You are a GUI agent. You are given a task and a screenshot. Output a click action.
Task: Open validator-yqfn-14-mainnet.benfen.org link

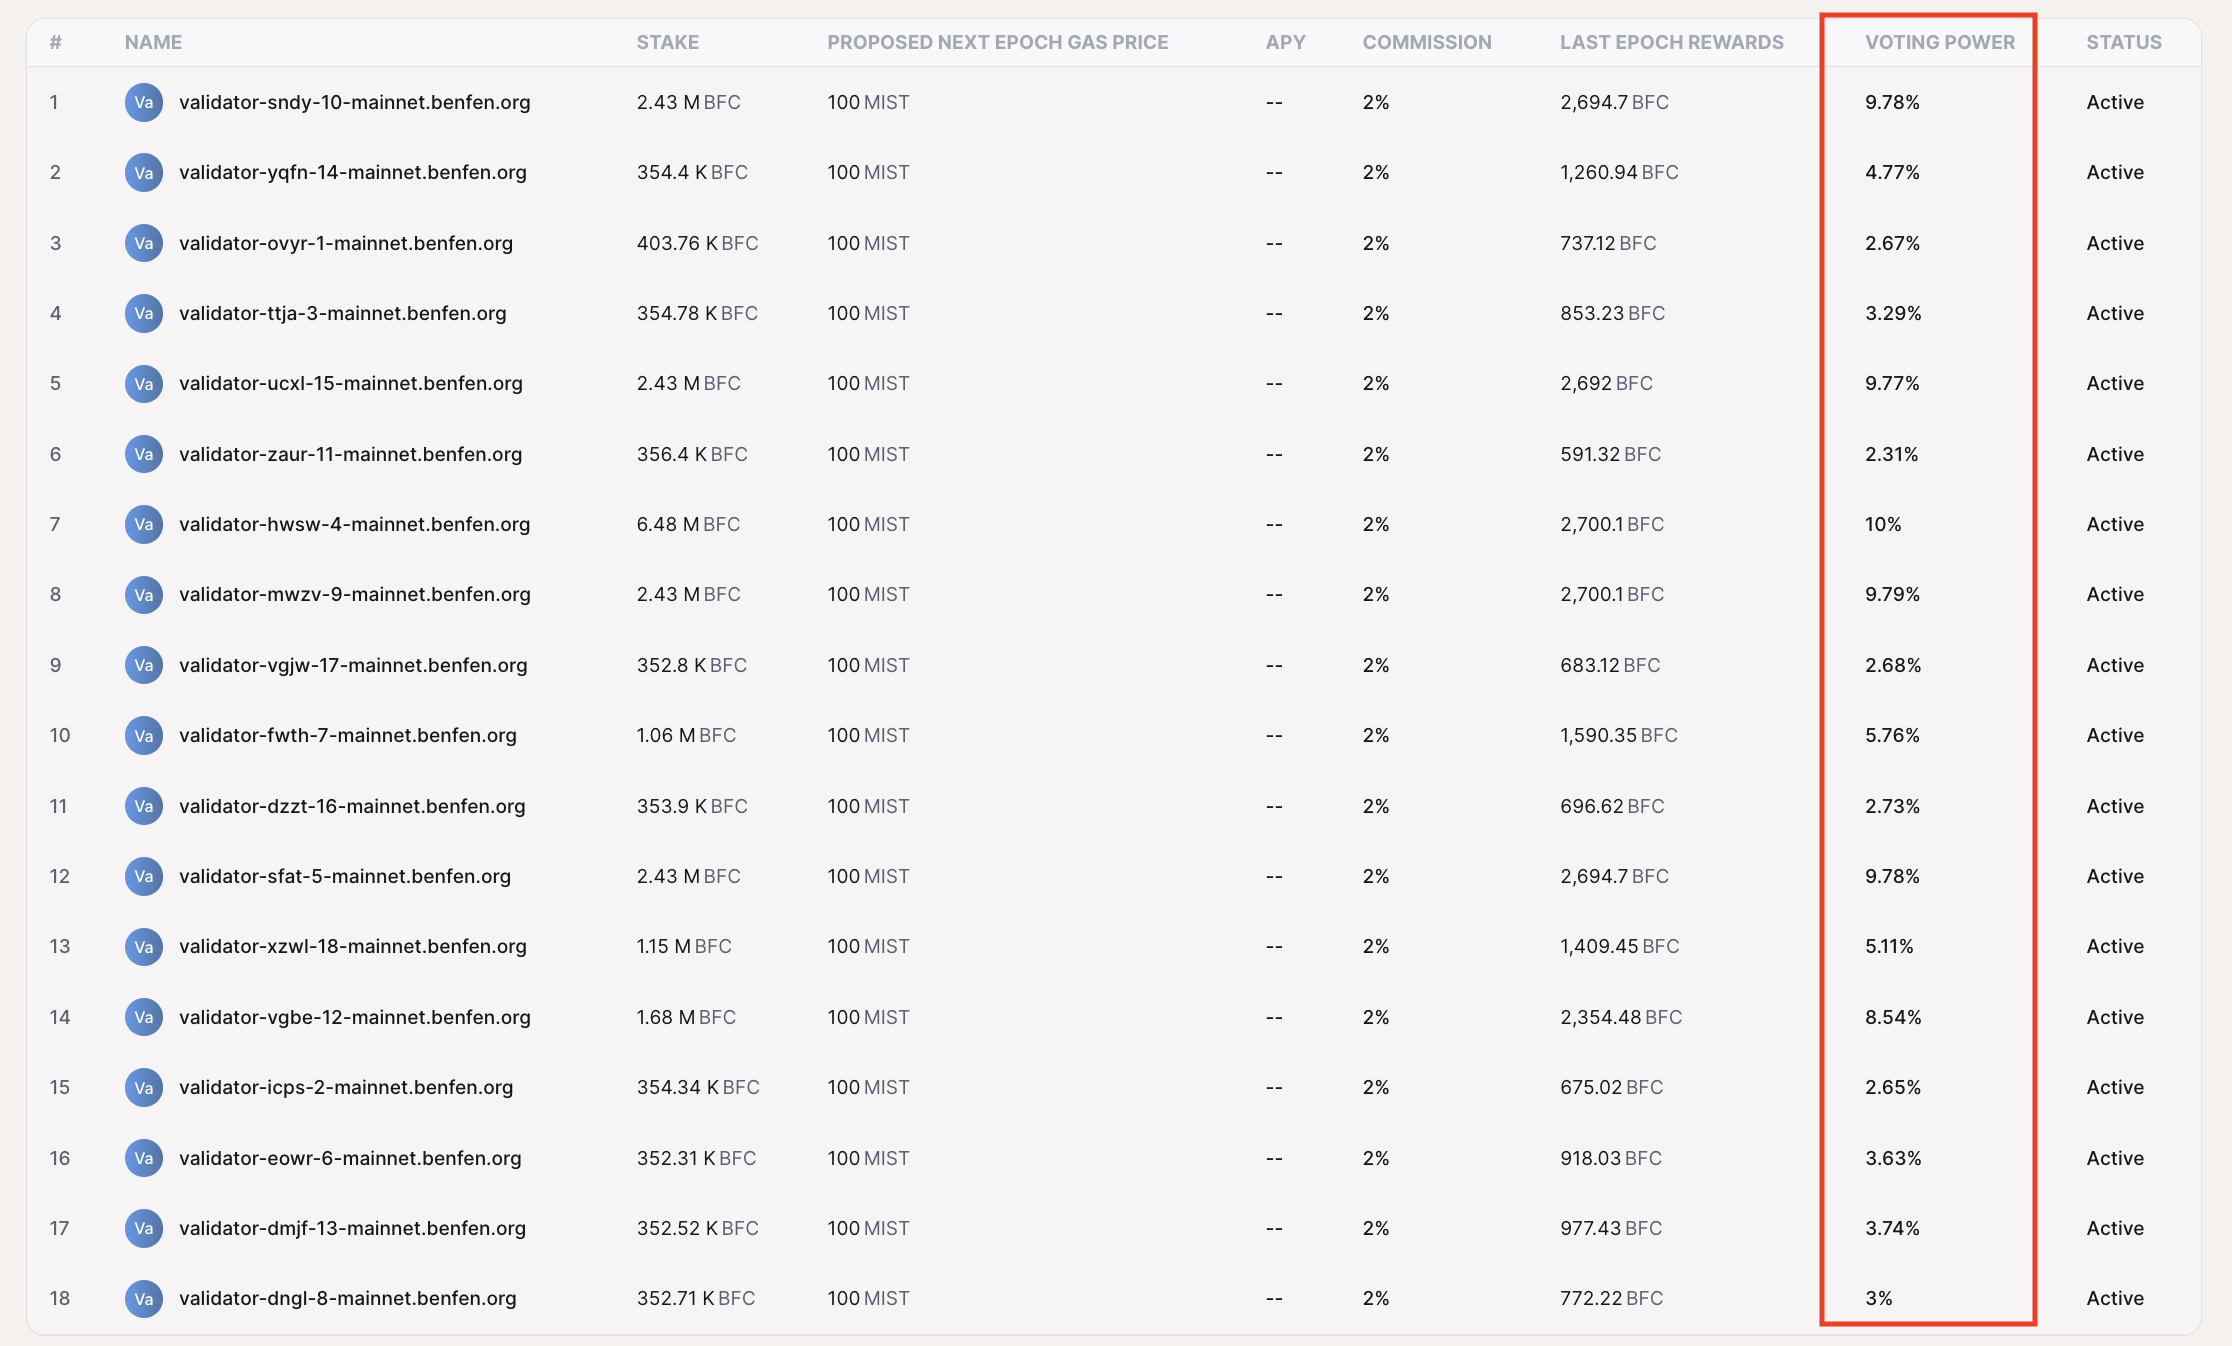(x=352, y=172)
